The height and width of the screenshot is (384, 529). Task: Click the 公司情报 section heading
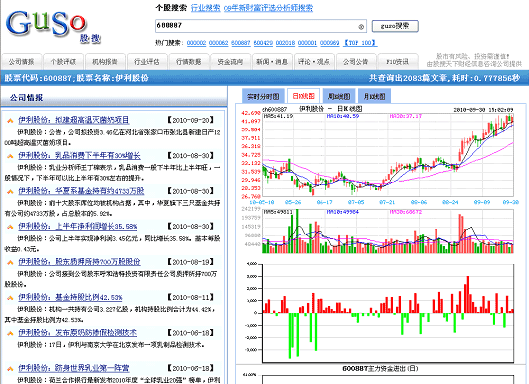click(x=26, y=98)
